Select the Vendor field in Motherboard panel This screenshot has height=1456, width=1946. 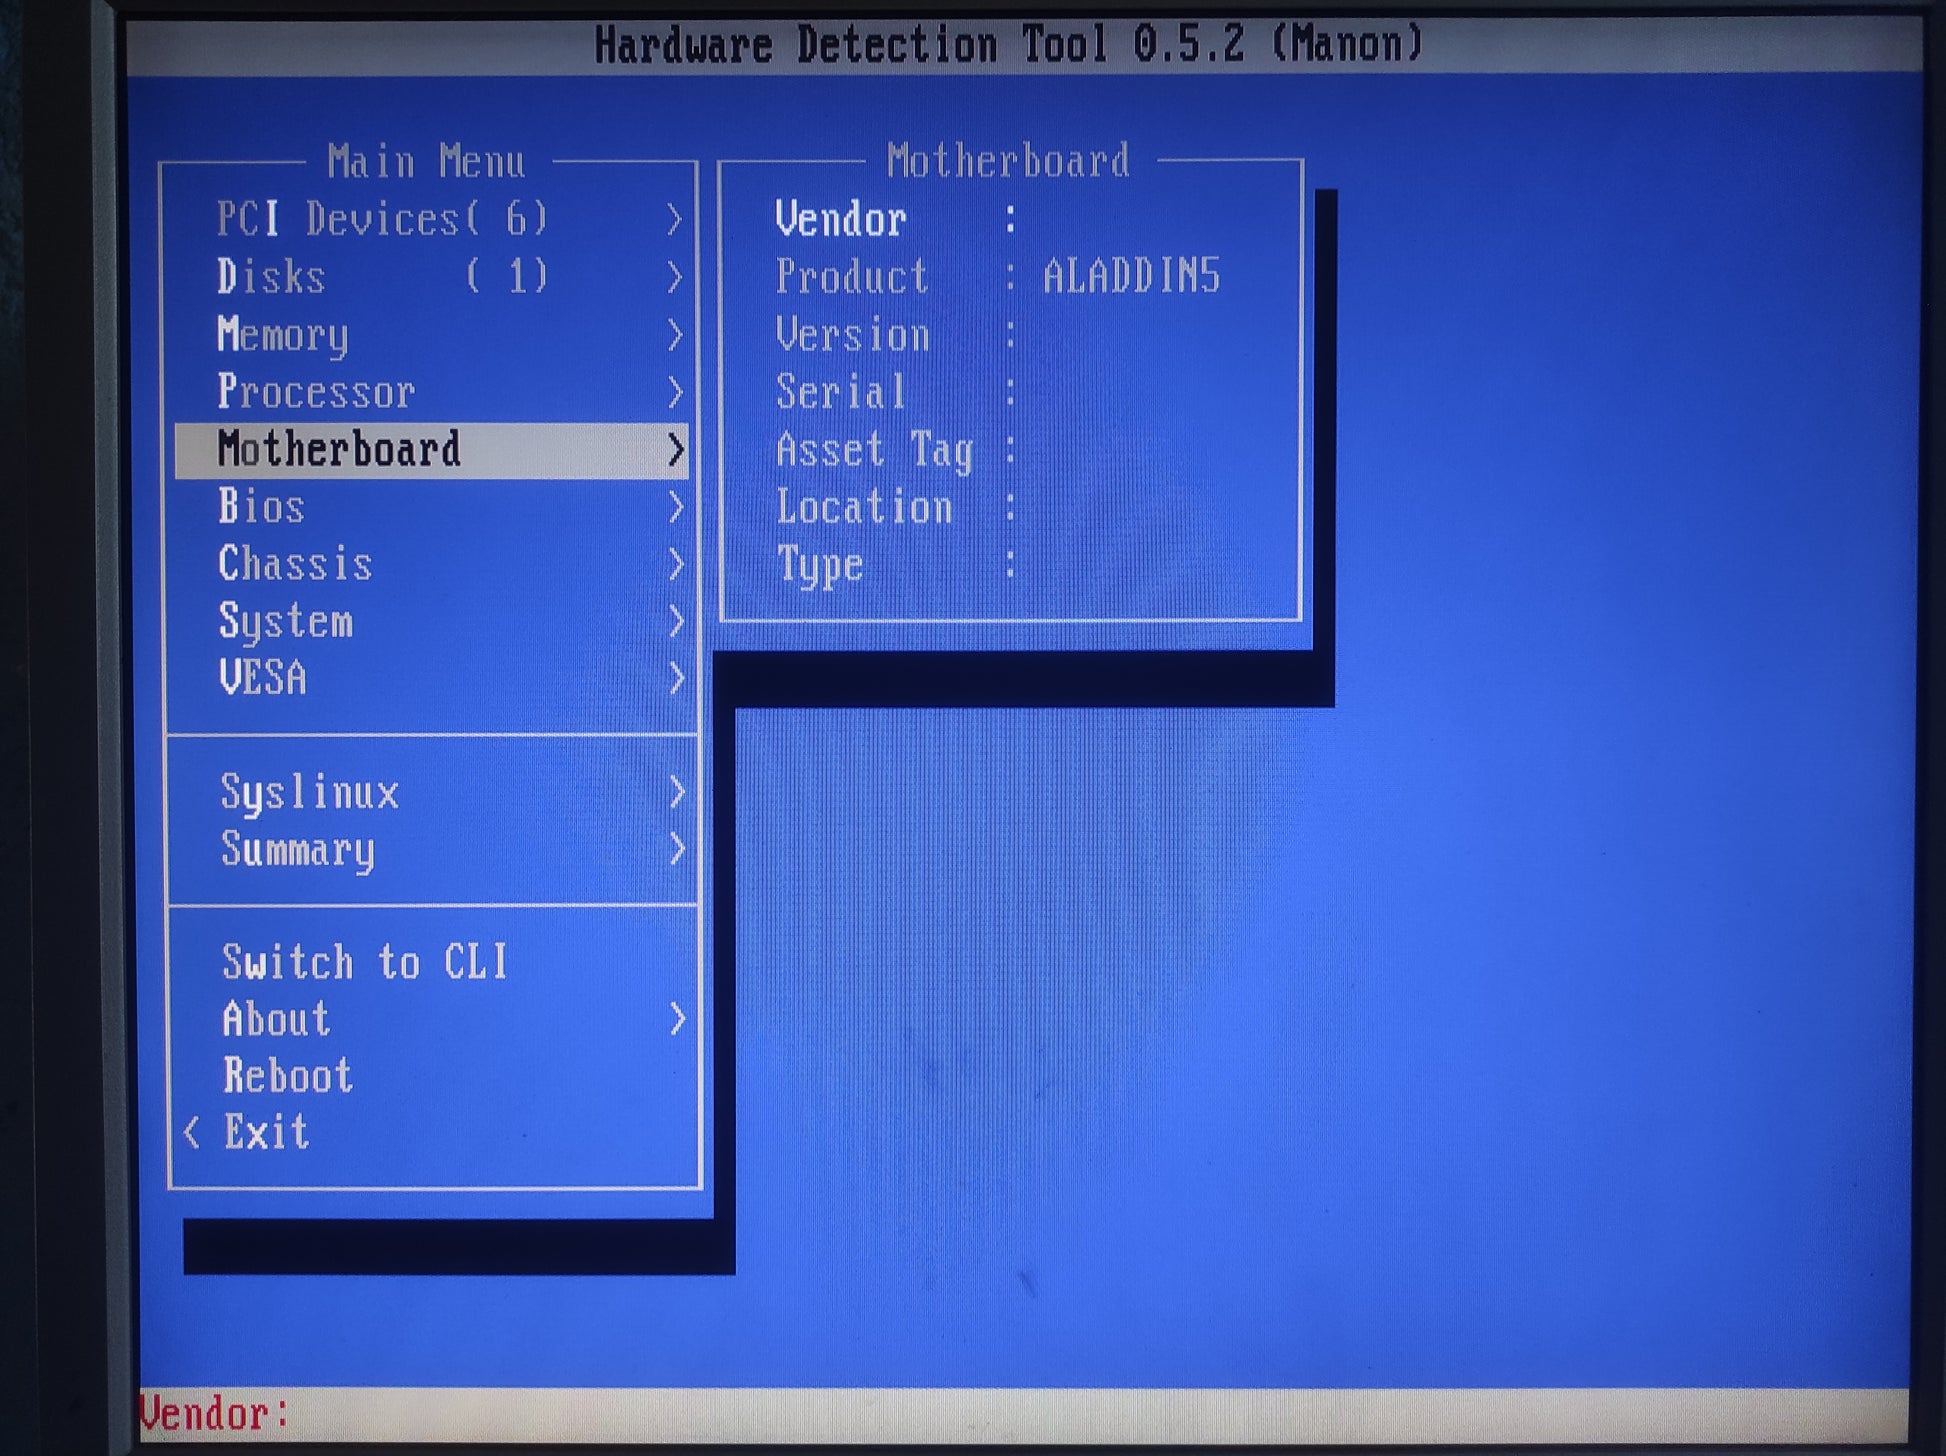click(841, 219)
